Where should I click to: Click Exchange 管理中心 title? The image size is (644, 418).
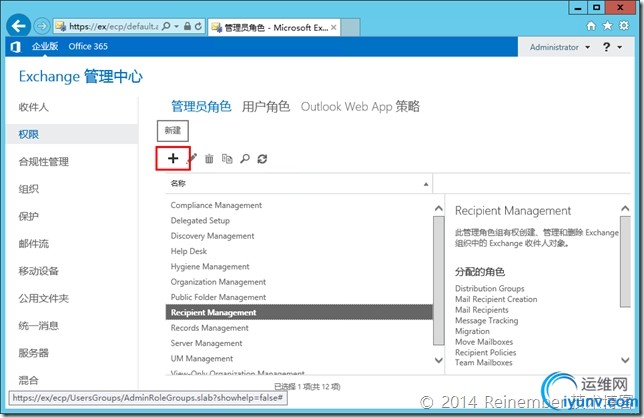80,76
